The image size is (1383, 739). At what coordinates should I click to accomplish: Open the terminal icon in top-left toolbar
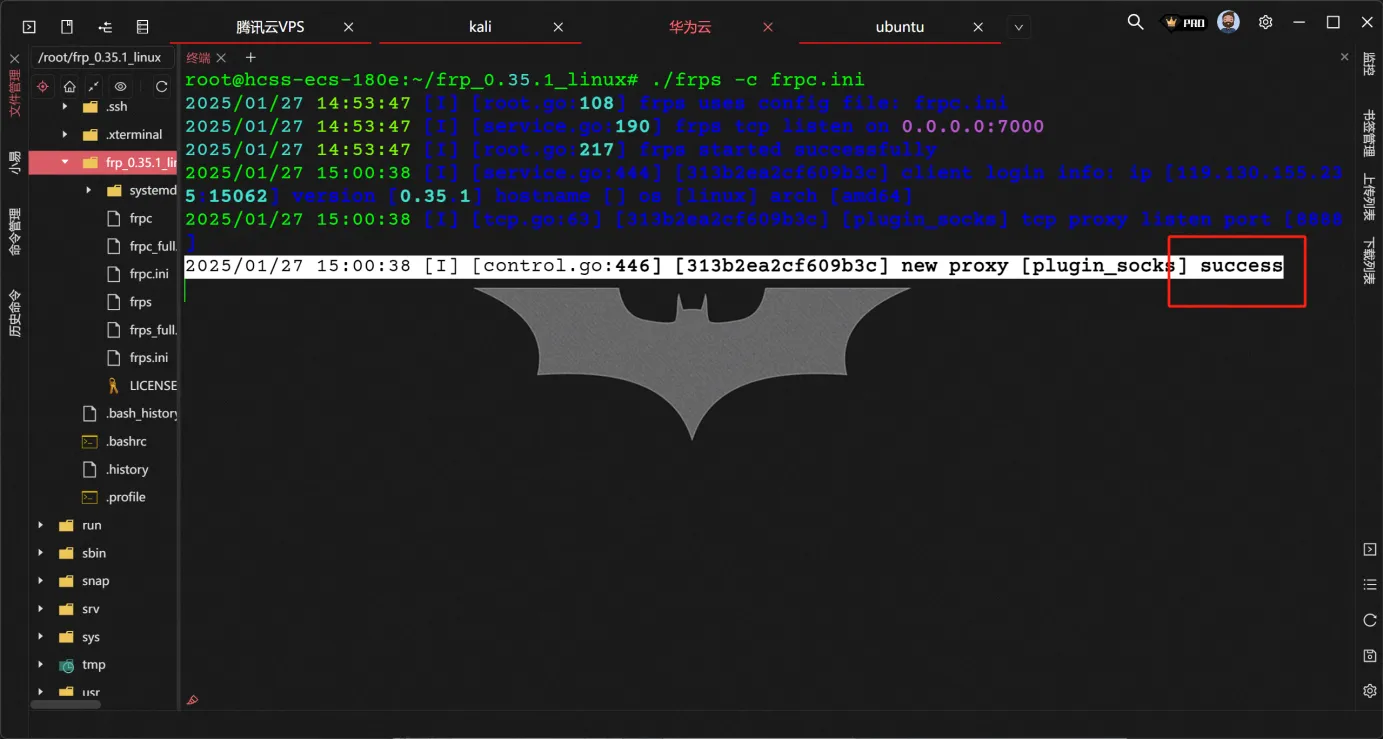coord(28,27)
